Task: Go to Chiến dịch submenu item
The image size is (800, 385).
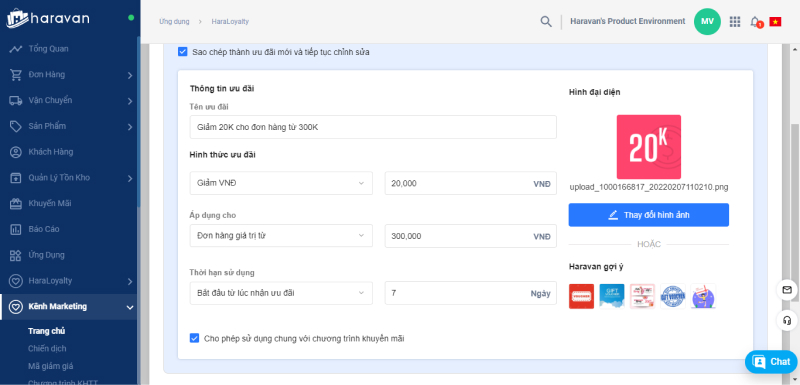Action: (x=47, y=348)
